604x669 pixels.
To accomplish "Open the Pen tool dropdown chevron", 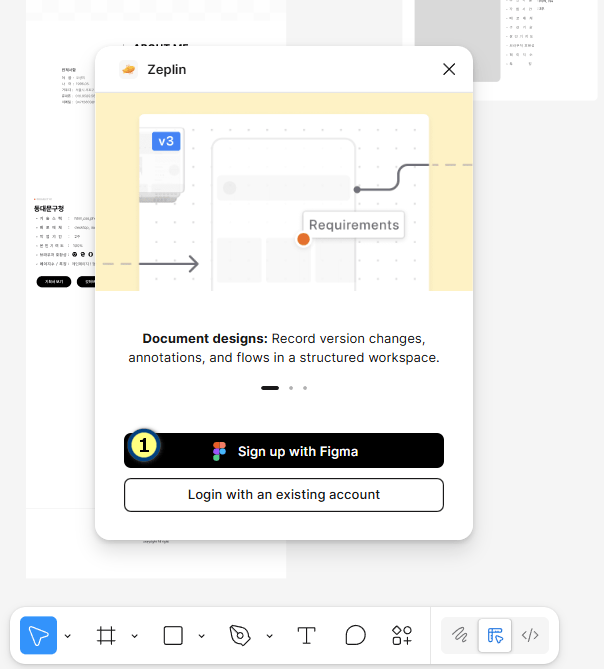I will point(269,636).
